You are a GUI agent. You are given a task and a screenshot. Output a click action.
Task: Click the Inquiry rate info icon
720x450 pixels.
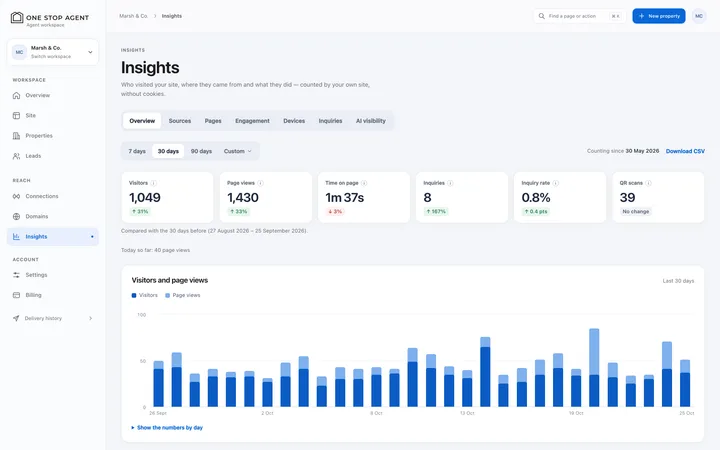[556, 183]
